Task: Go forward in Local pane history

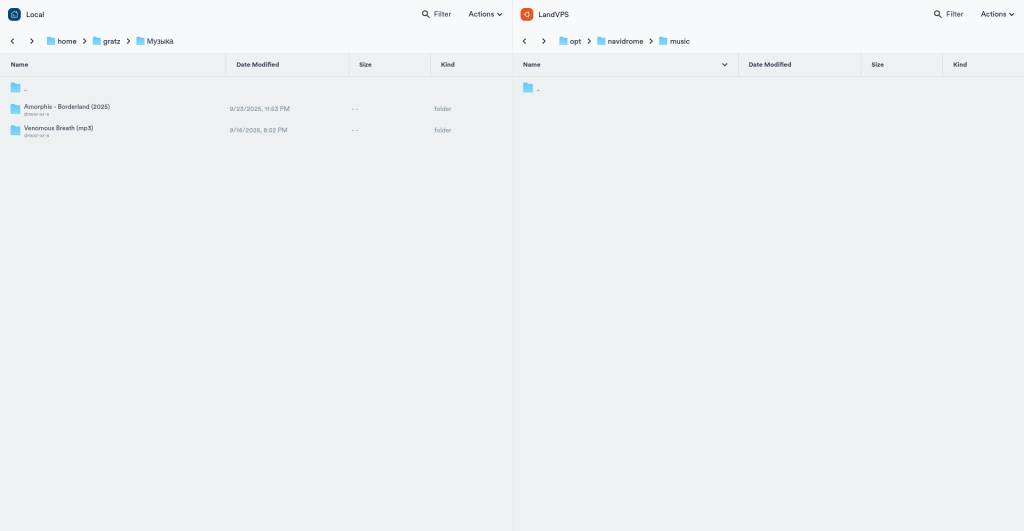Action: [32, 41]
